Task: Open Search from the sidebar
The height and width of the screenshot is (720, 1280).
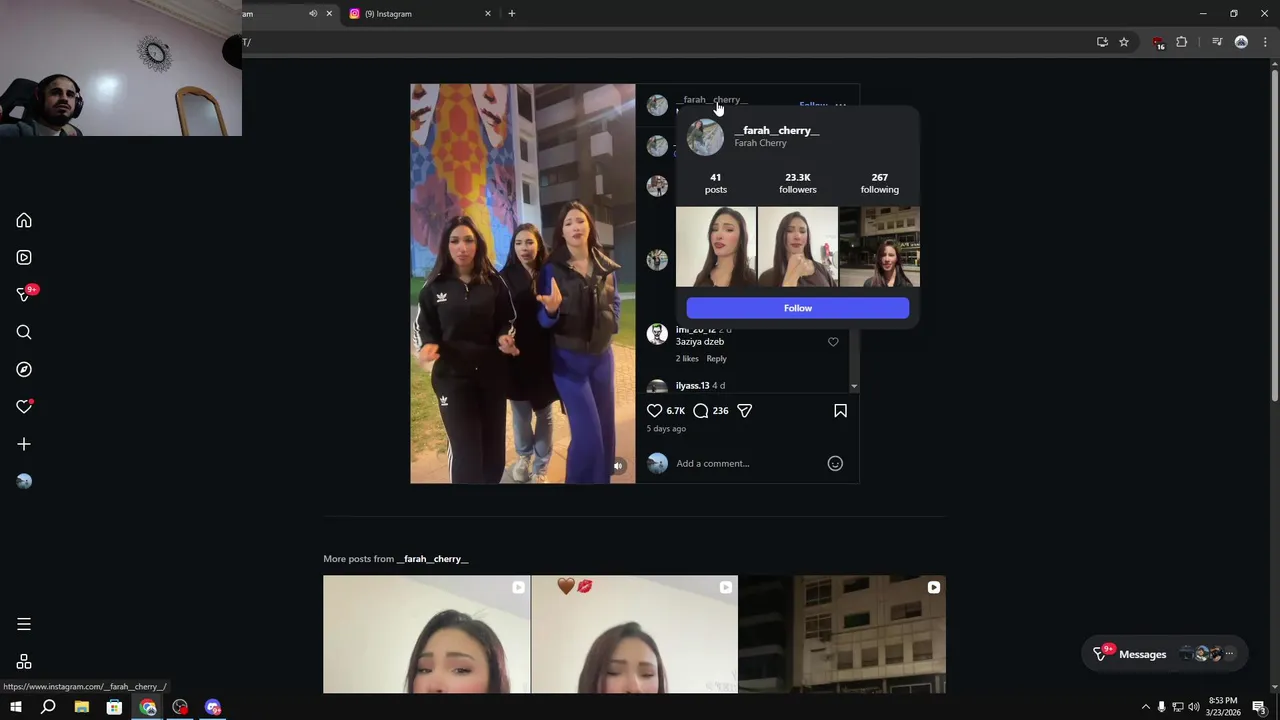Action: coord(24,332)
